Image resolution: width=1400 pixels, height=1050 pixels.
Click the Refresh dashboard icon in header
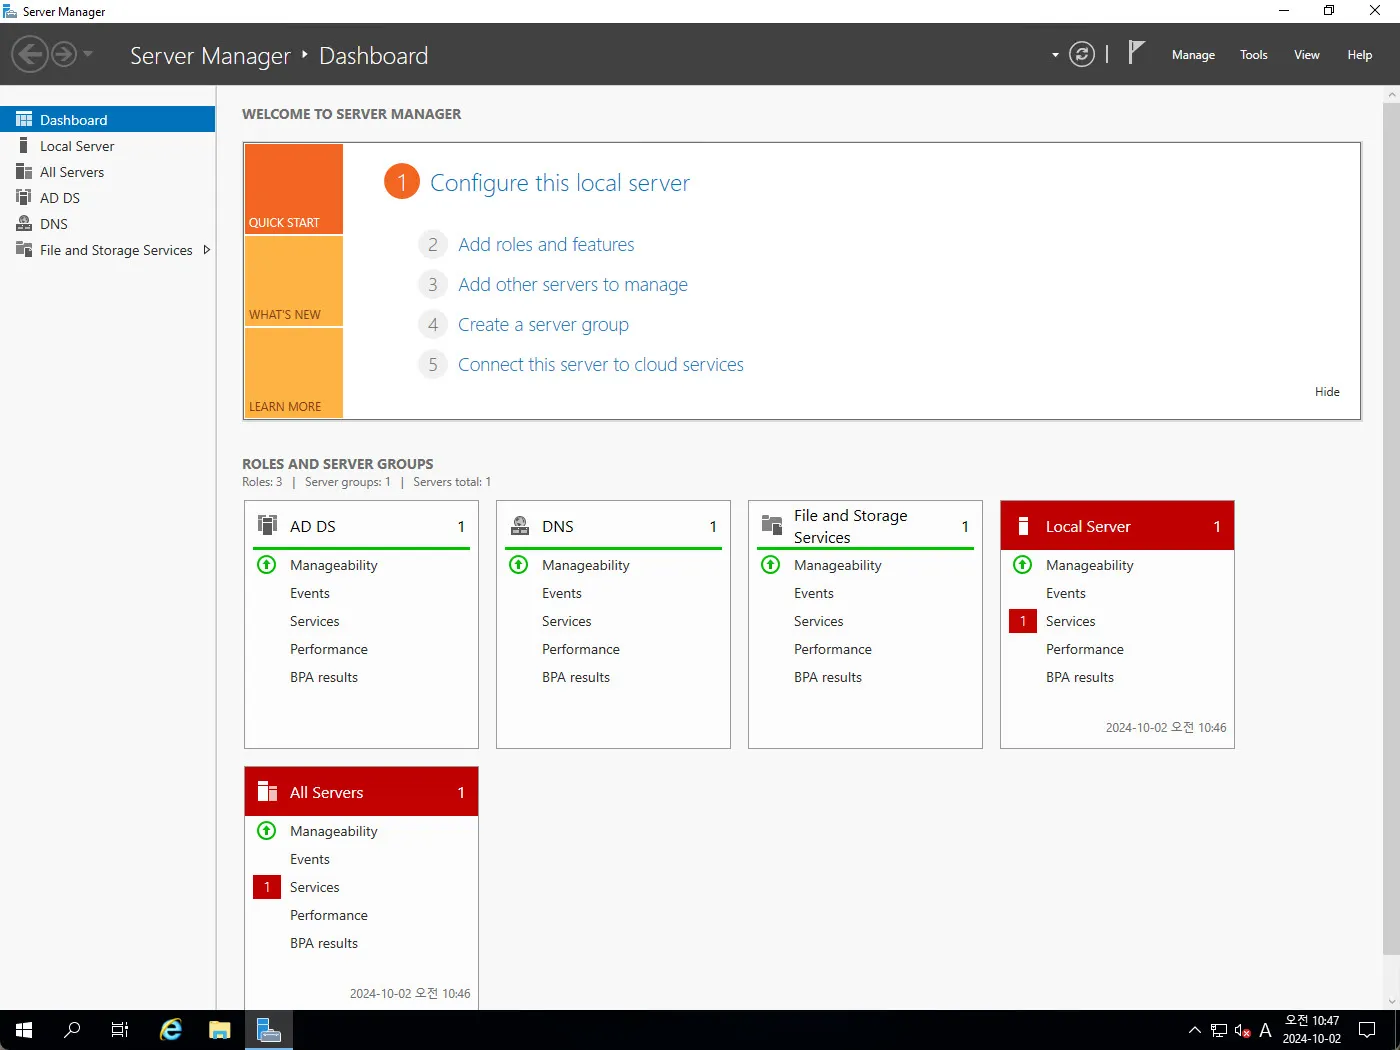pos(1082,54)
